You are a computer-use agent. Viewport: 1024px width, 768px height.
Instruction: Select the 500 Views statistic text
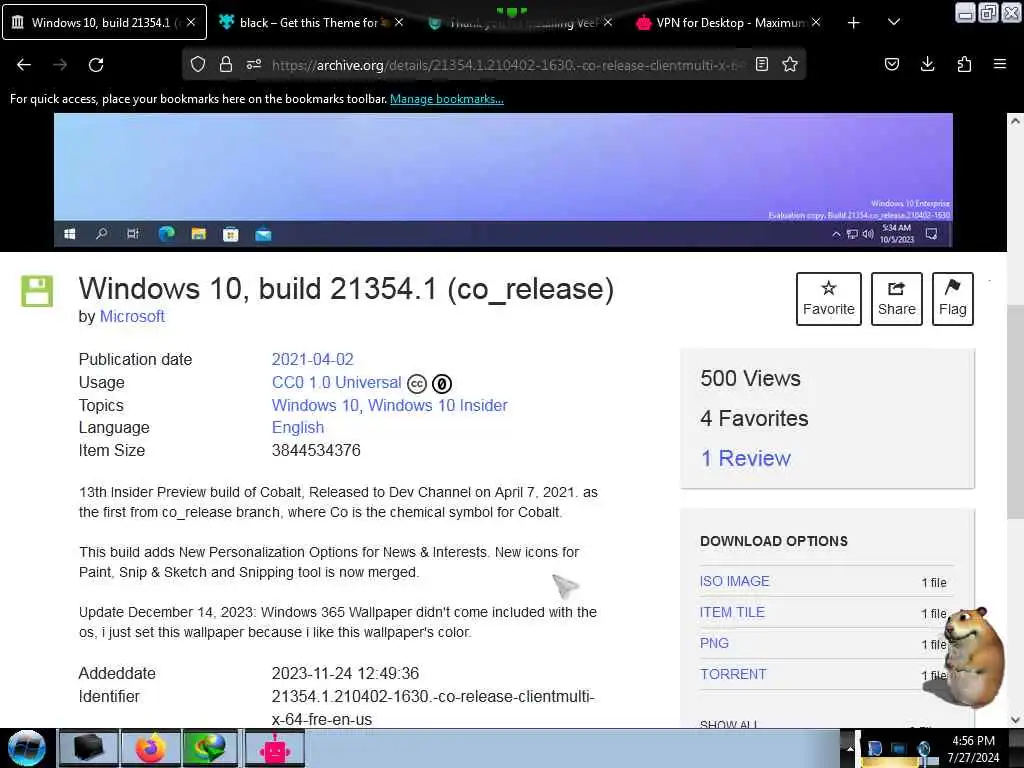(750, 378)
